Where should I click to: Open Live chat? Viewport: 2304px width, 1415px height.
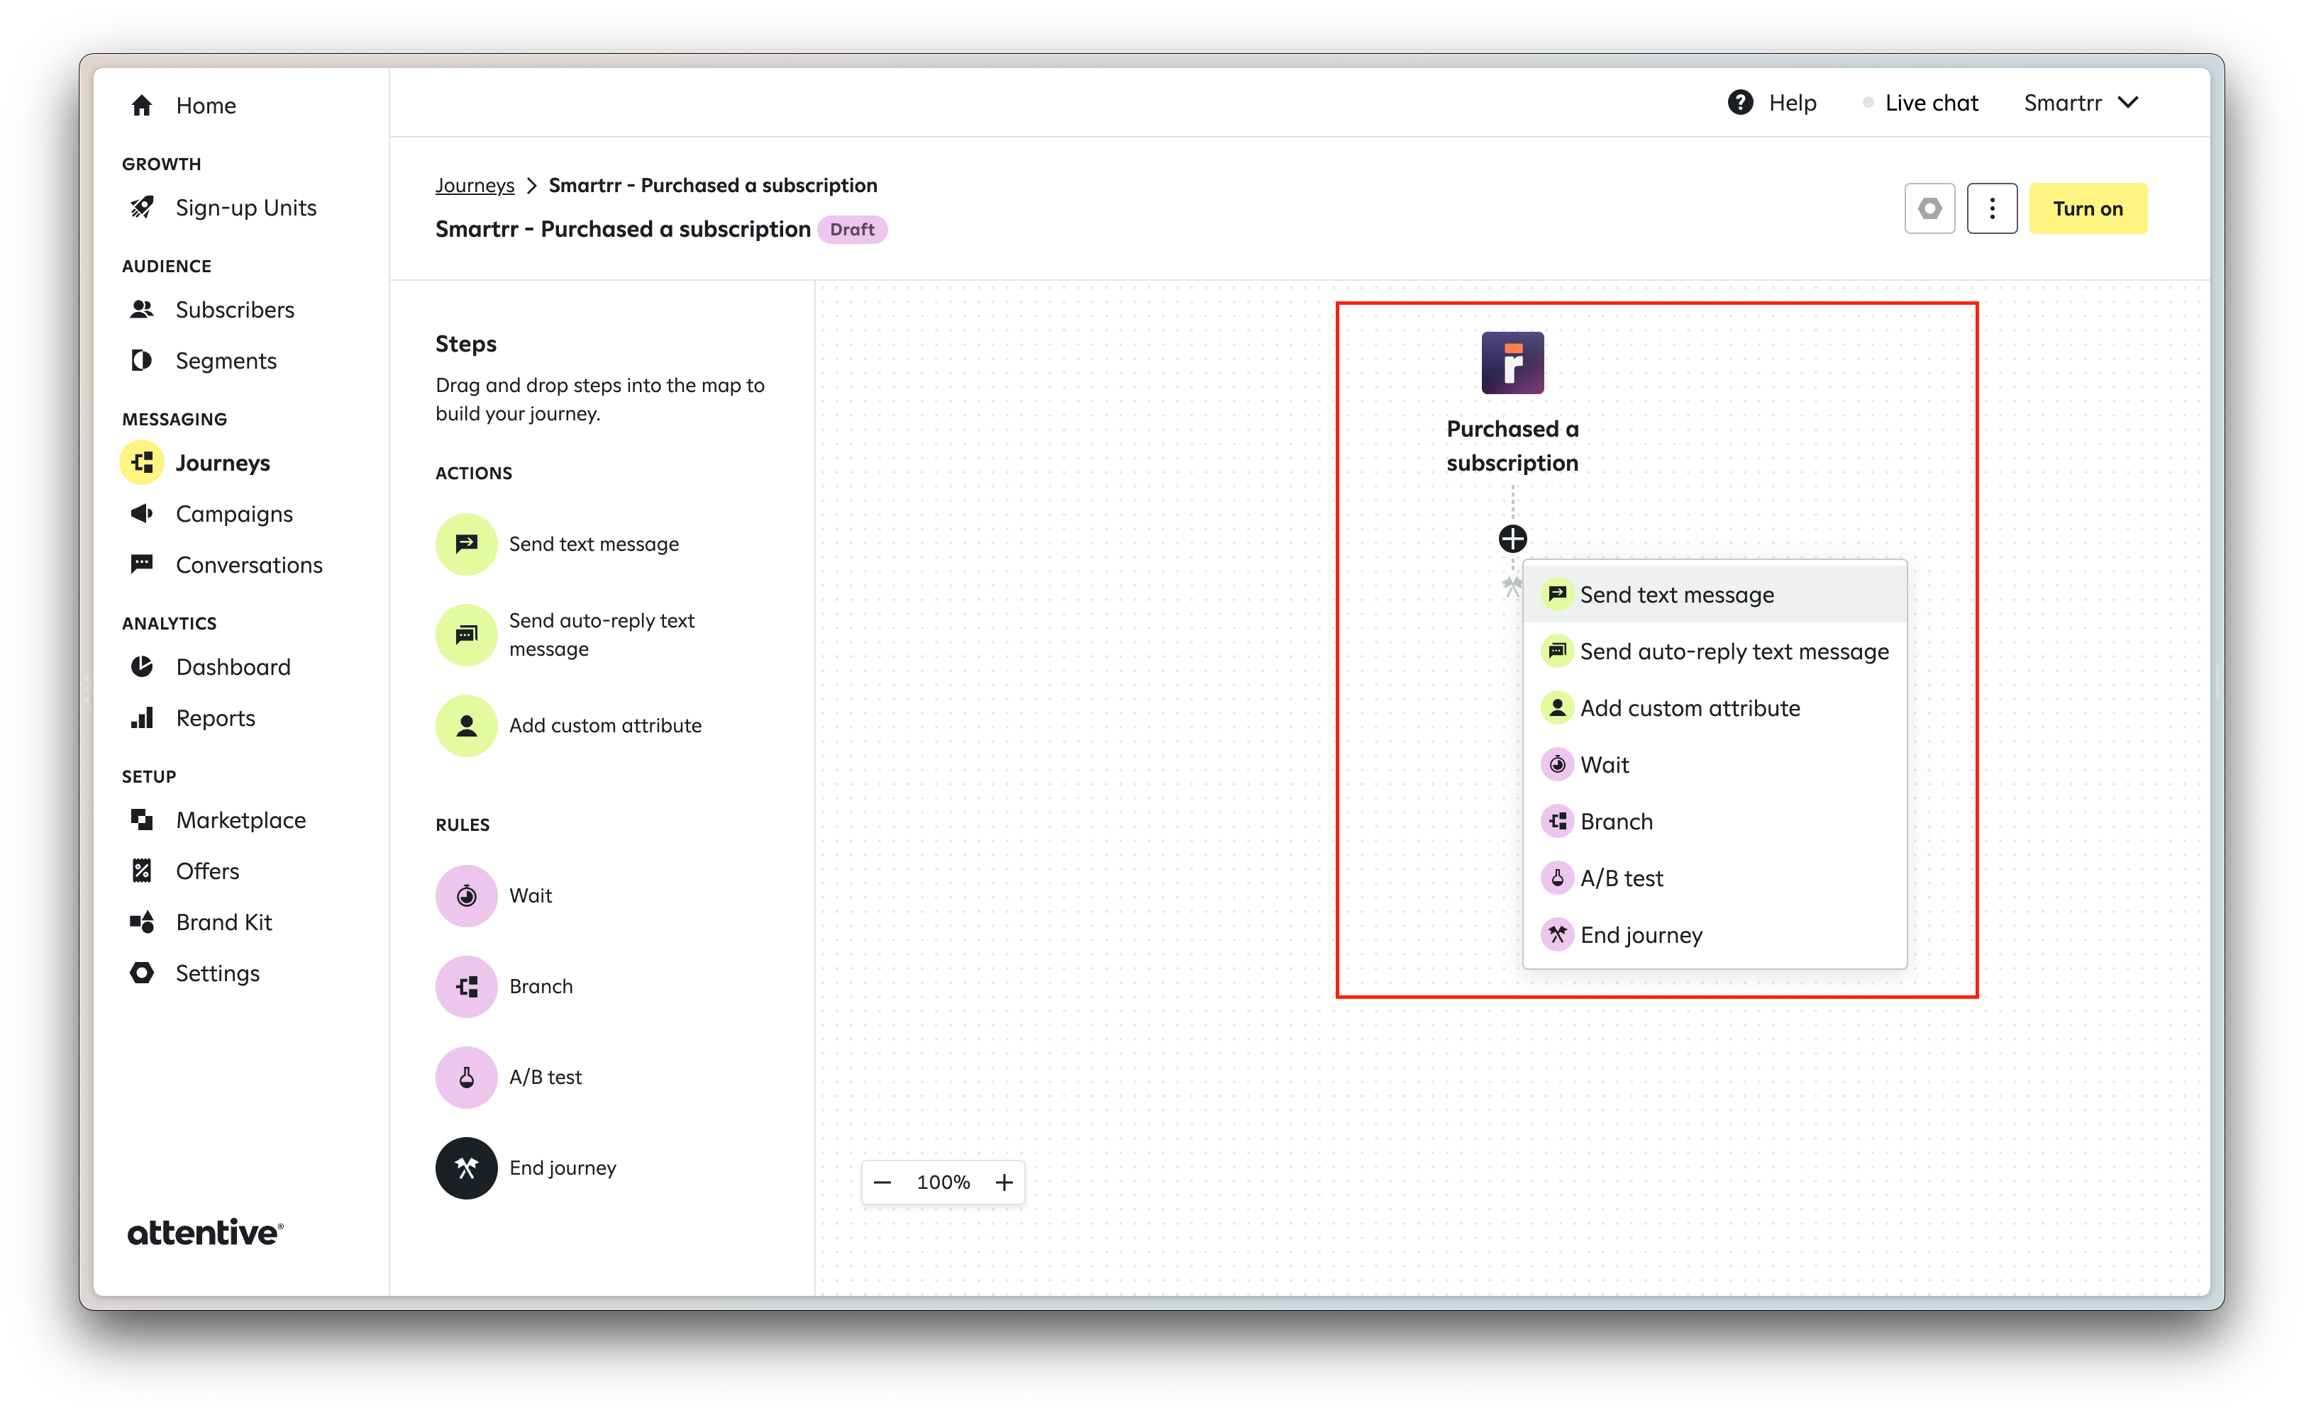coord(1920,102)
